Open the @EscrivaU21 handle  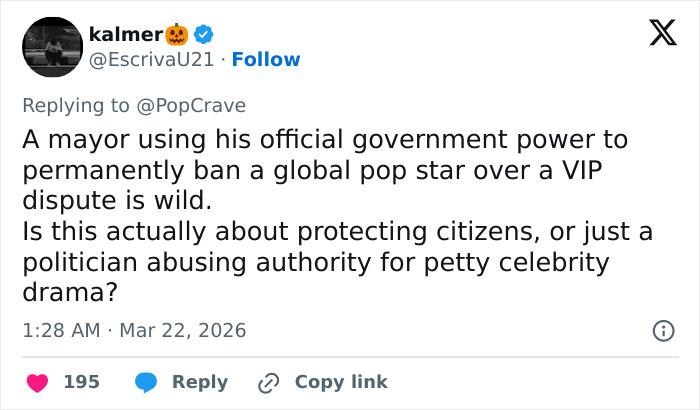(x=151, y=60)
